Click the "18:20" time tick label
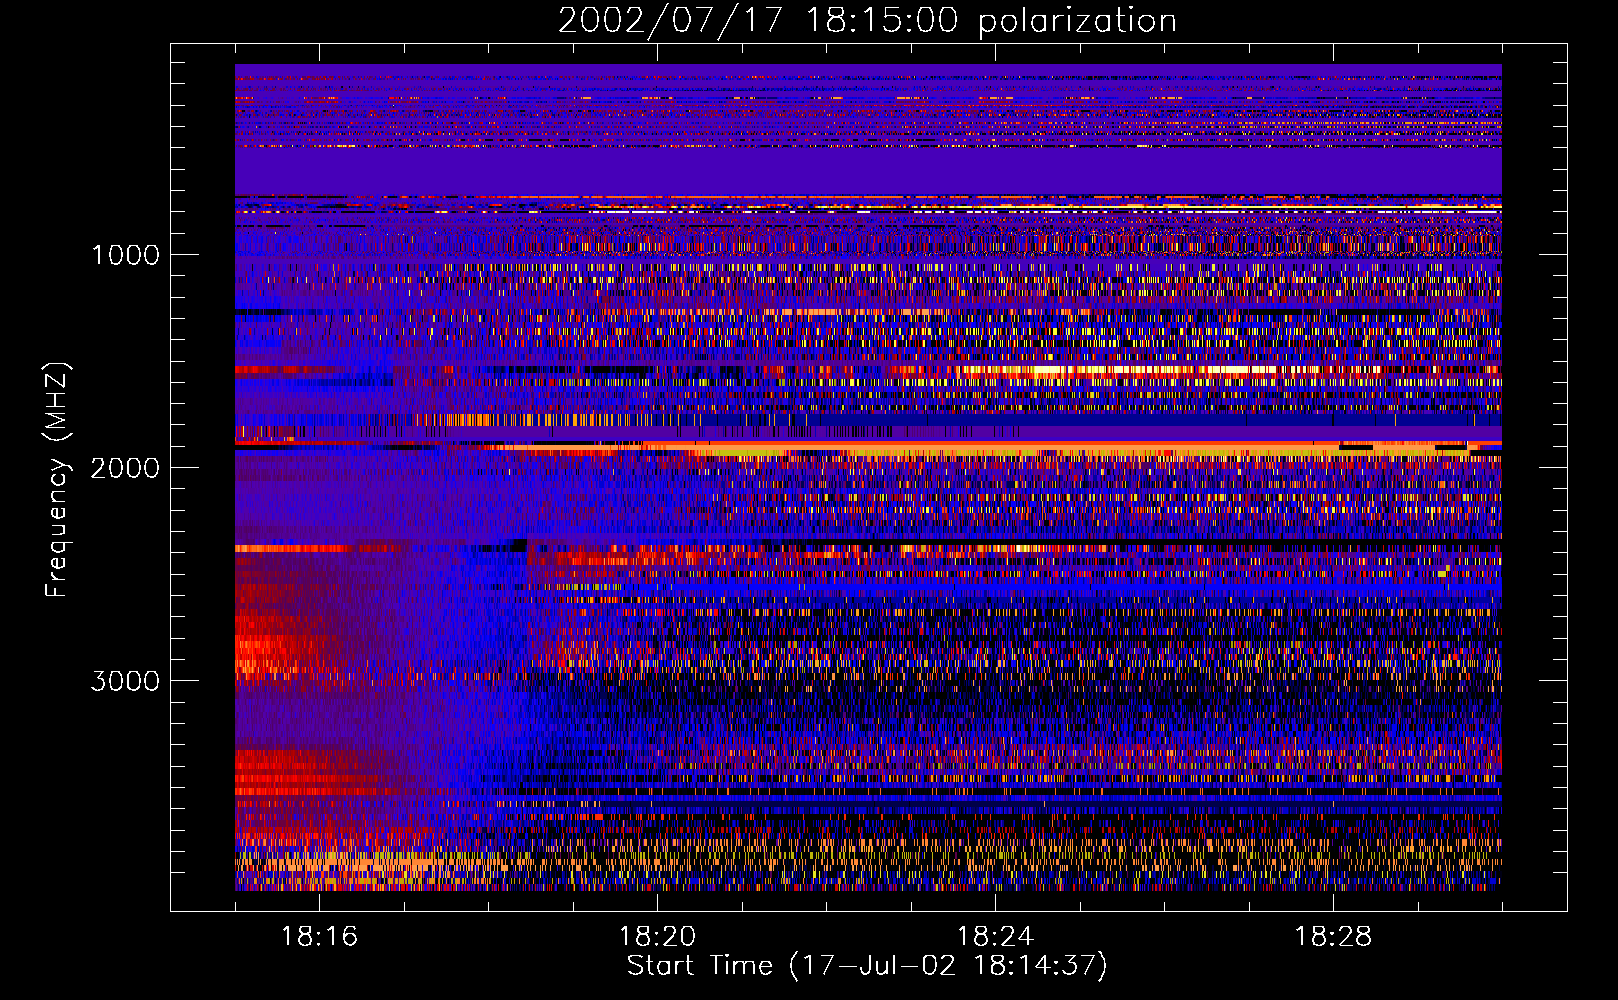1618x1000 pixels. coord(657,937)
